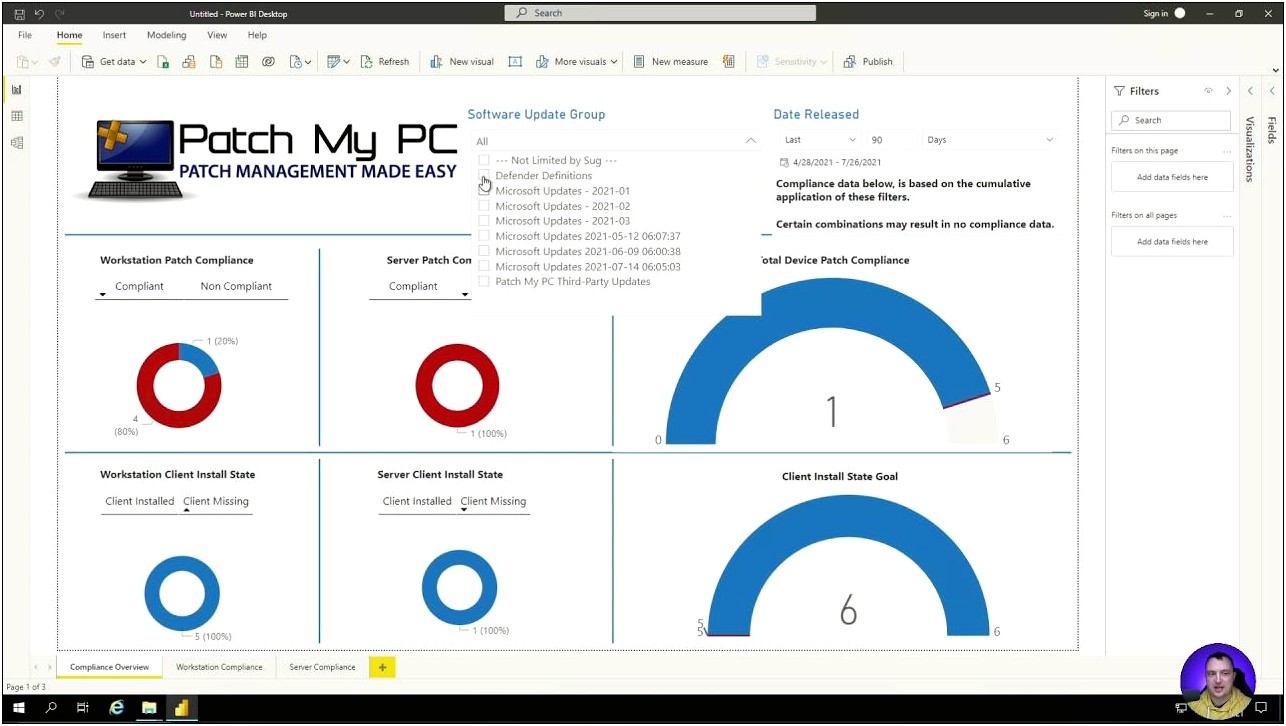Expand the Fields pane
Screen dimensions: 1286x726
point(1272,91)
